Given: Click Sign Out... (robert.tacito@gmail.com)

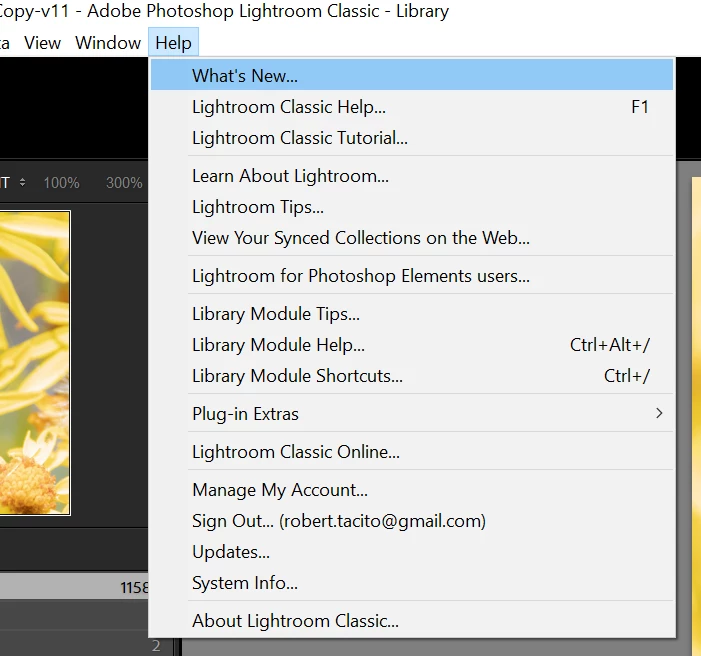Looking at the screenshot, I should pyautogui.click(x=412, y=521).
